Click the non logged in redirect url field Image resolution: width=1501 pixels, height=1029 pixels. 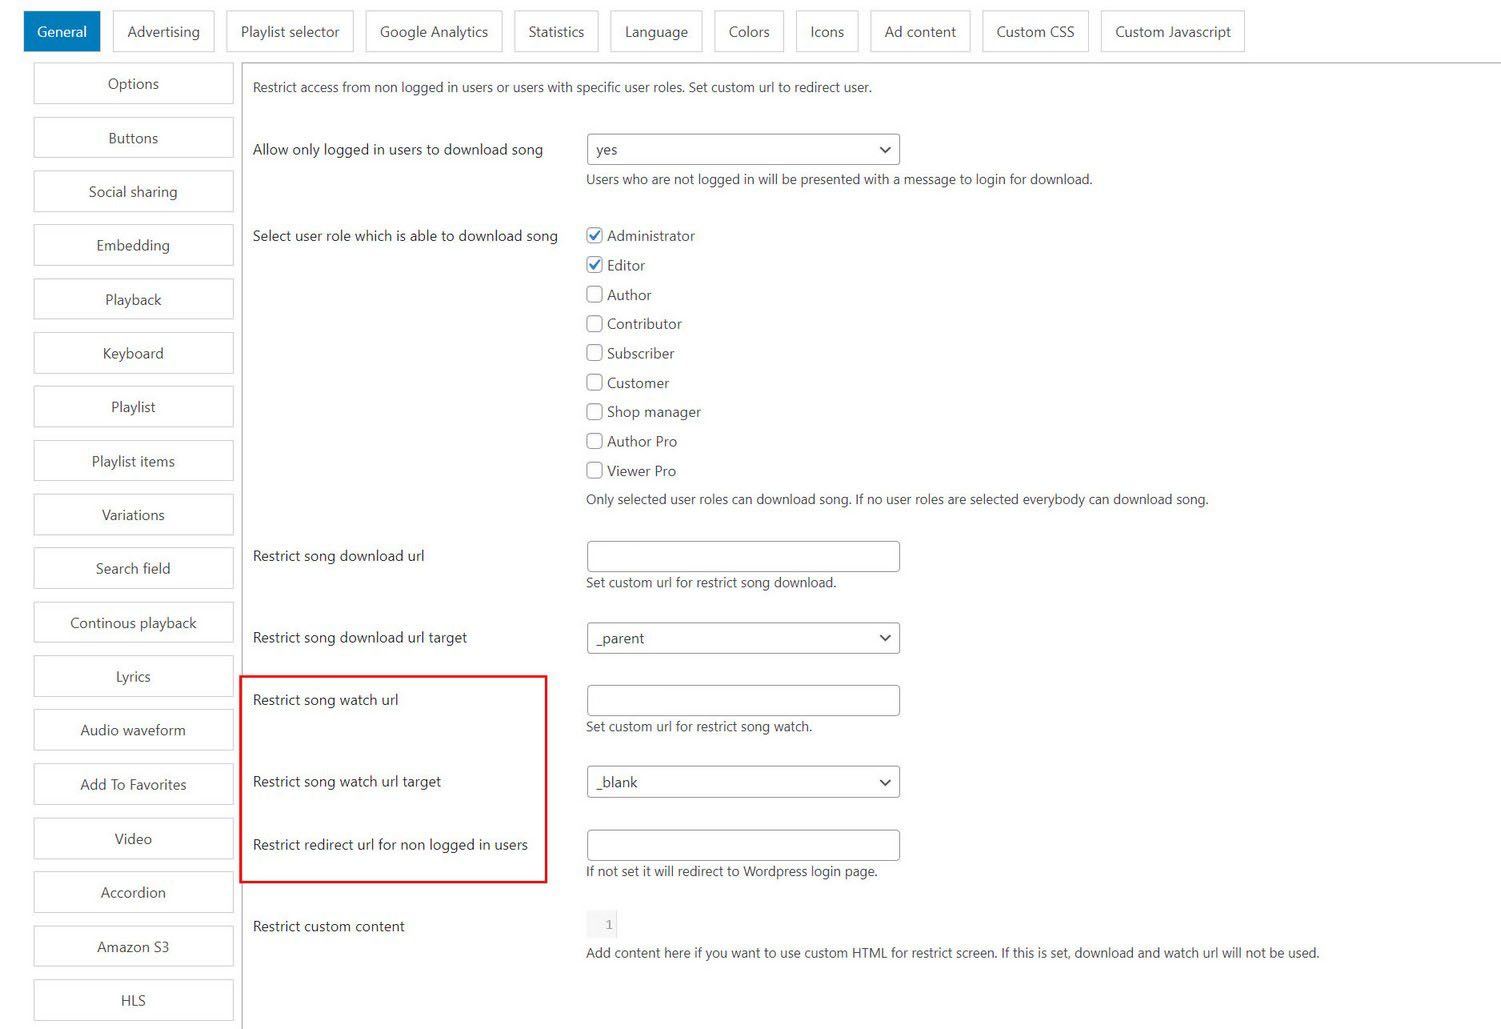pos(743,845)
